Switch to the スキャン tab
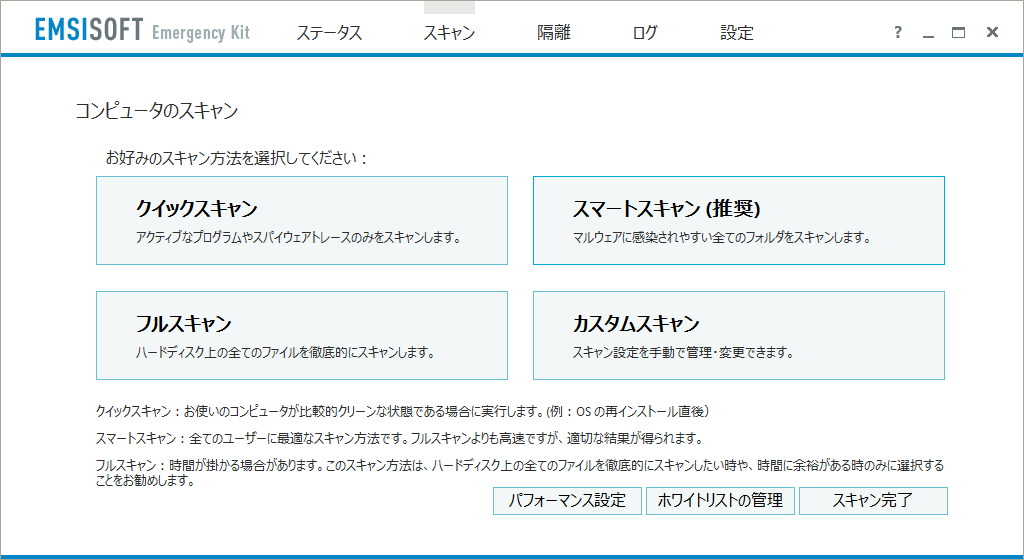 point(449,32)
